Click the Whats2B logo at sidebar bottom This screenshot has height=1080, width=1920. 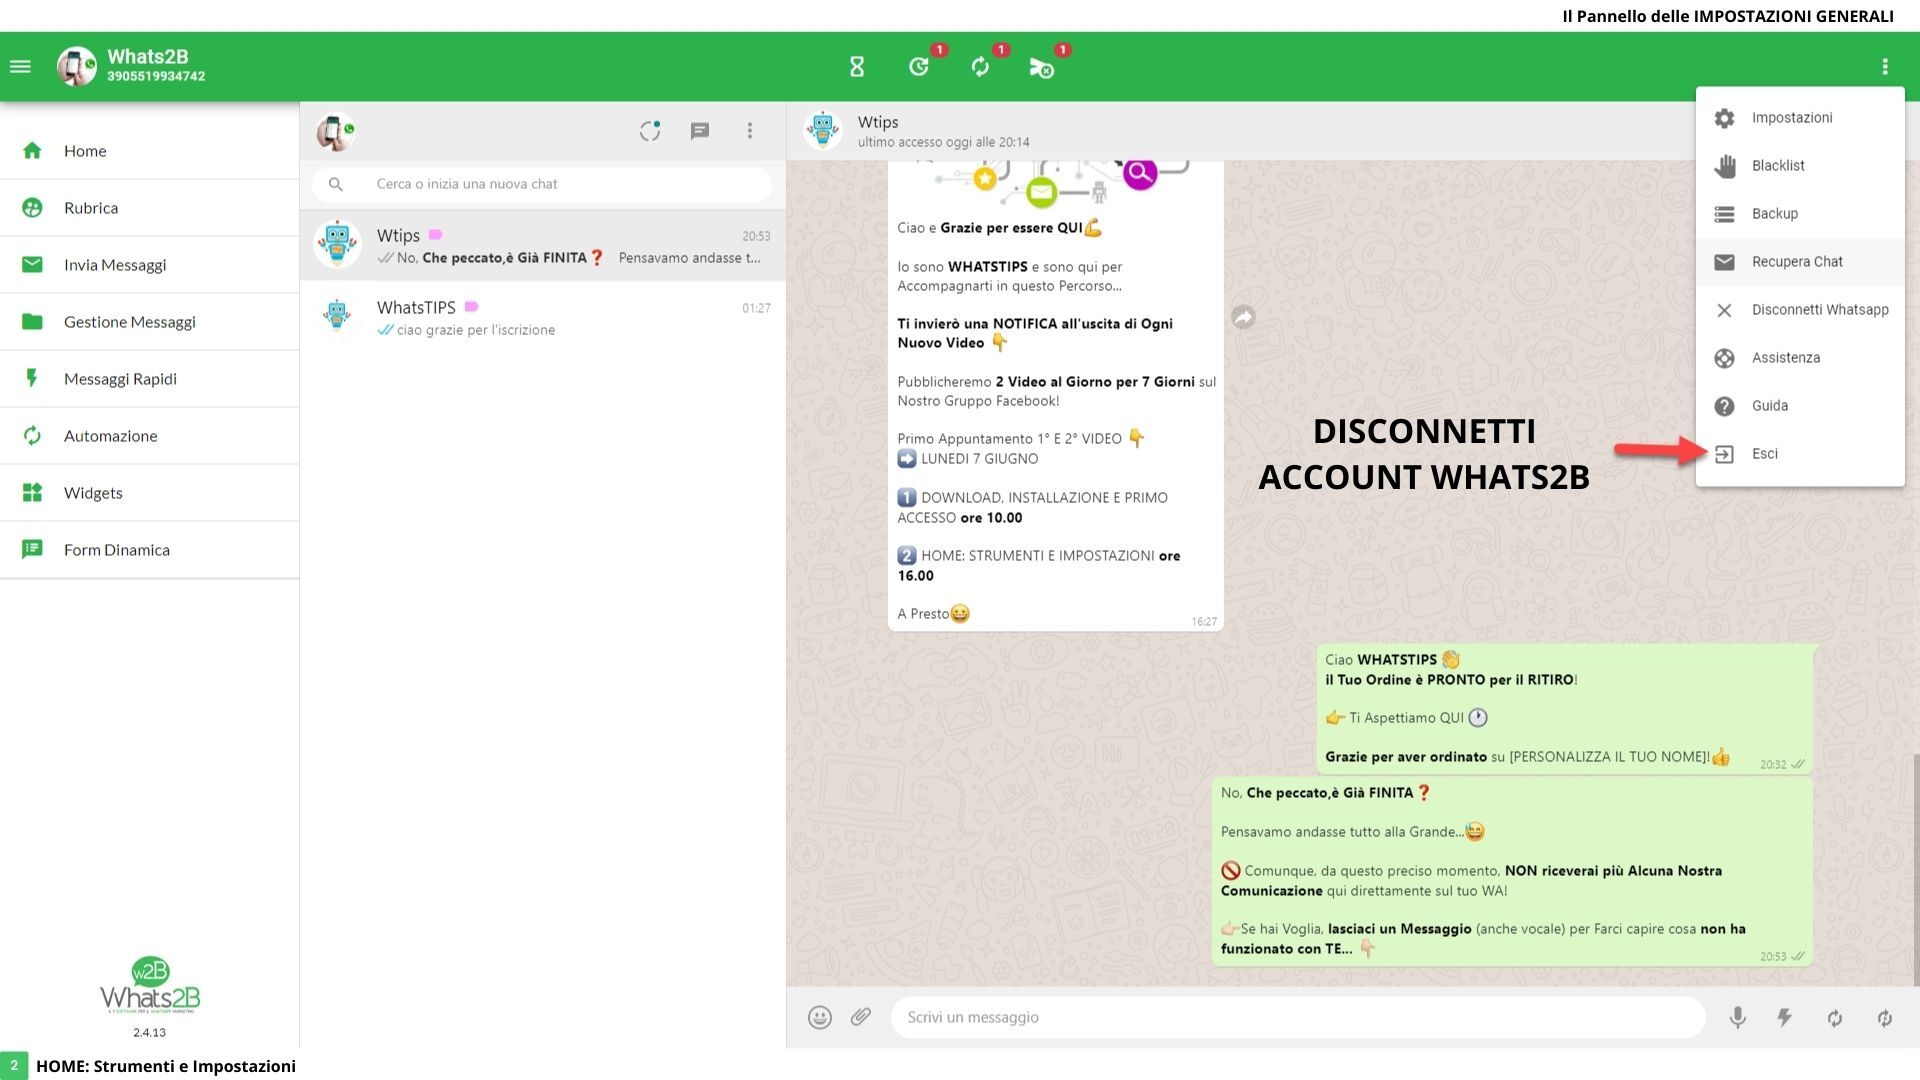click(150, 987)
